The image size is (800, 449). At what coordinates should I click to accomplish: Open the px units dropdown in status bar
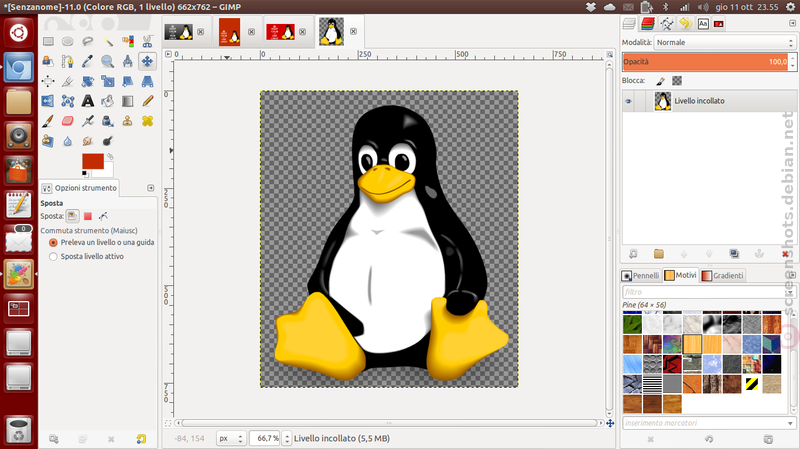[x=231, y=438]
